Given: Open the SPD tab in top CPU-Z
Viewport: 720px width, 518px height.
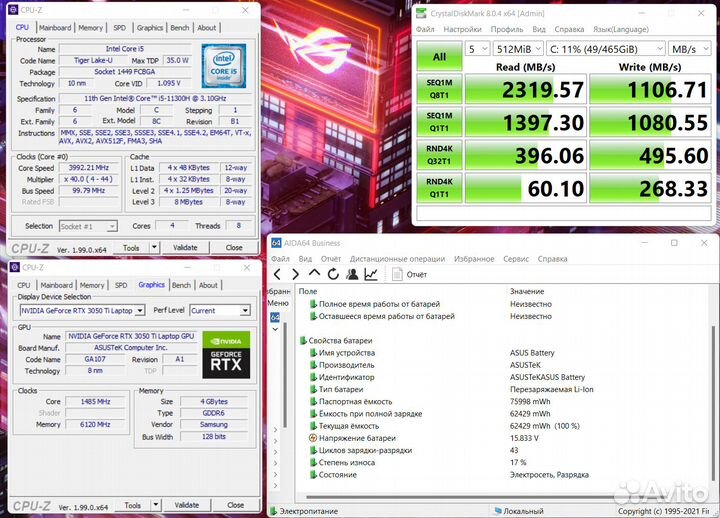Looking at the screenshot, I should point(119,28).
